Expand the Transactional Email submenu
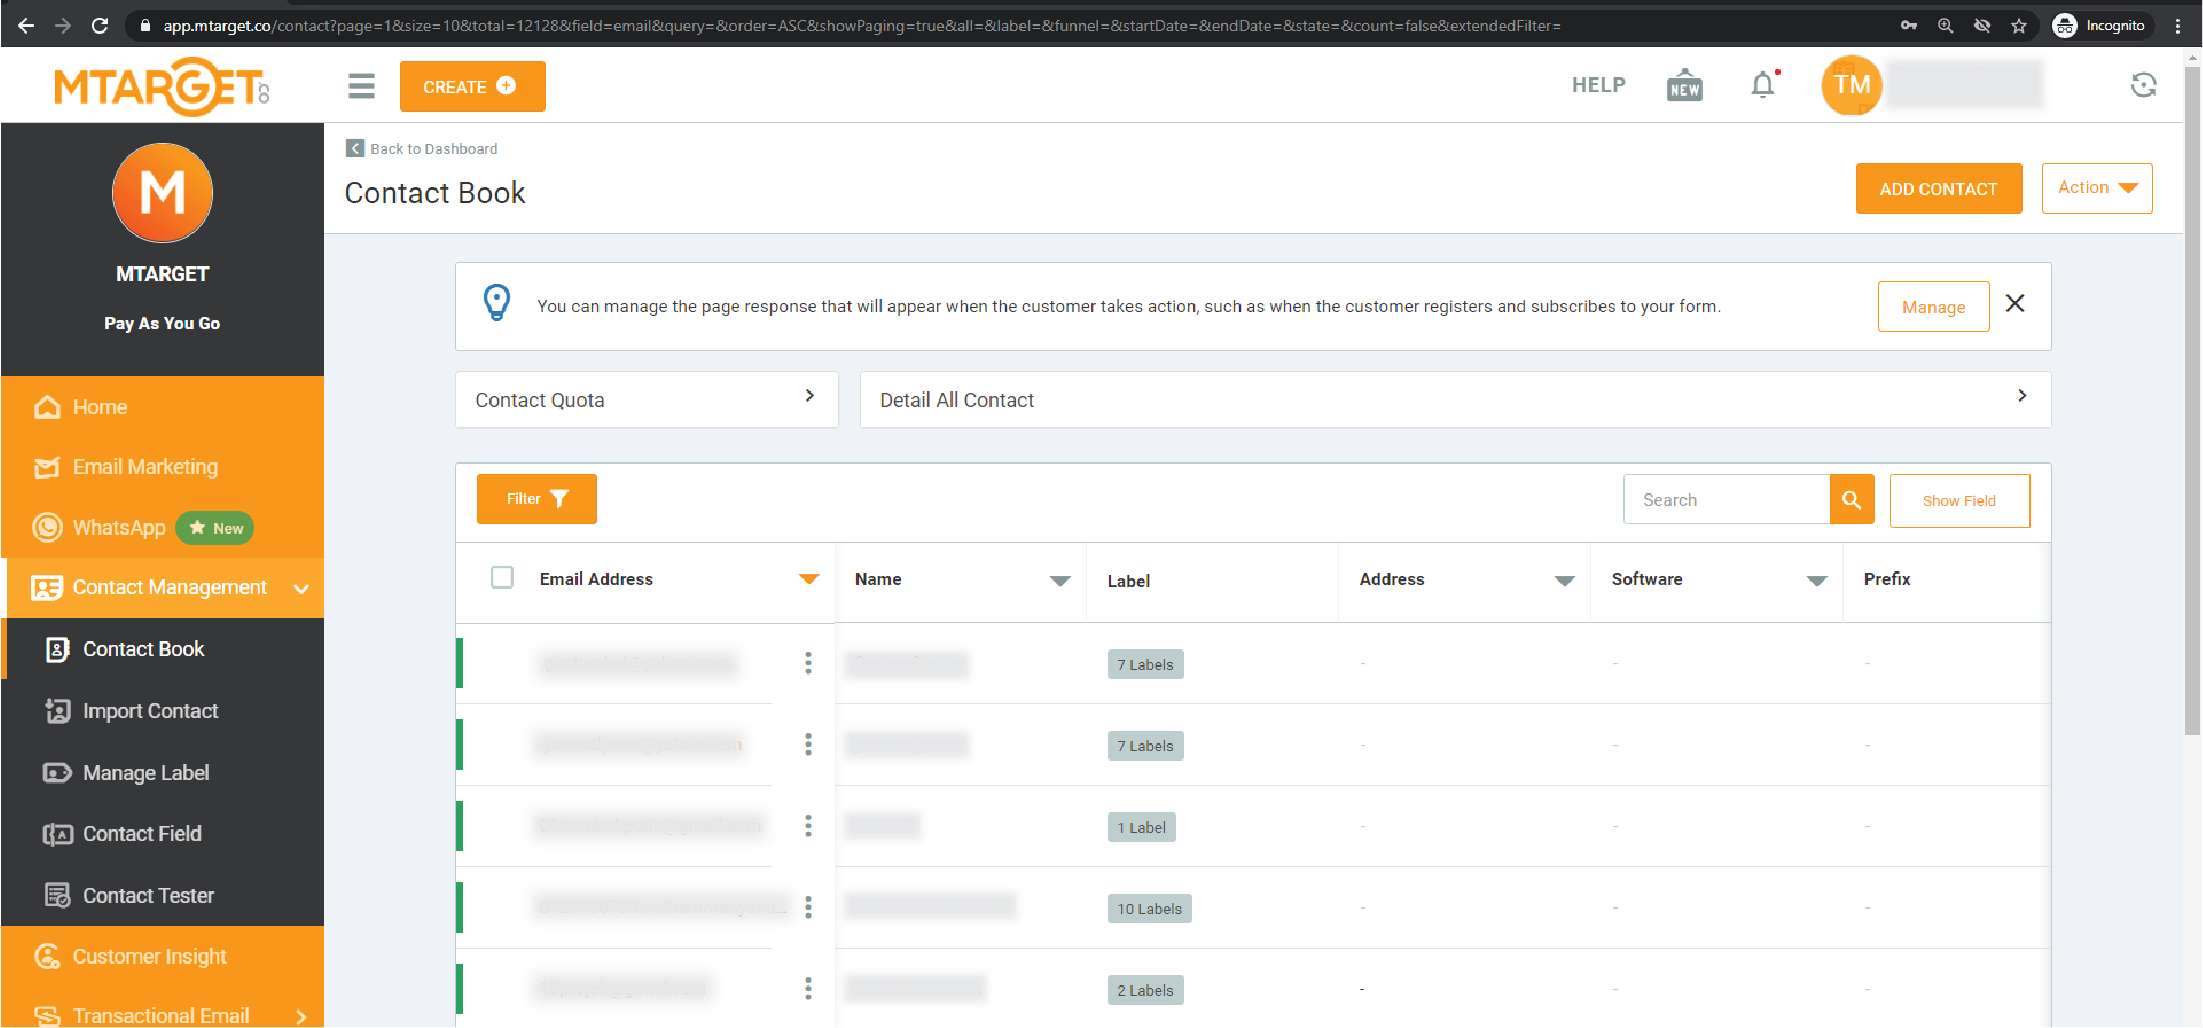The width and height of the screenshot is (2203, 1028). (x=301, y=1016)
